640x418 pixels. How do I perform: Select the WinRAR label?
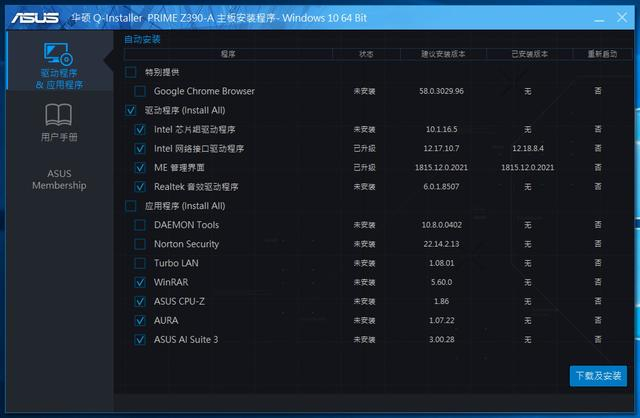[x=171, y=282]
